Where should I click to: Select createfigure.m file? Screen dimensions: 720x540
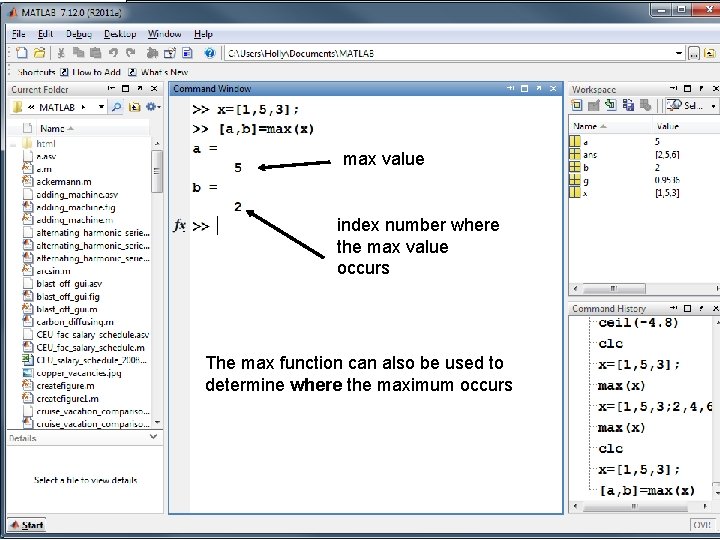coord(65,386)
